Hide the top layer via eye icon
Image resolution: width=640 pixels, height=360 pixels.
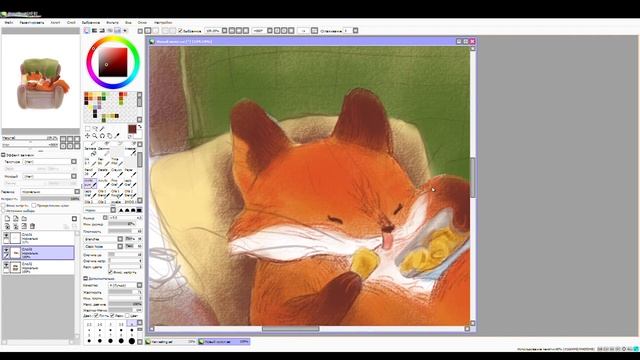click(6, 236)
